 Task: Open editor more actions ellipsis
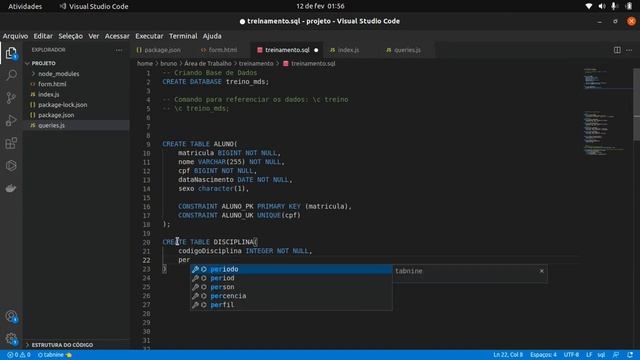pyautogui.click(x=629, y=50)
